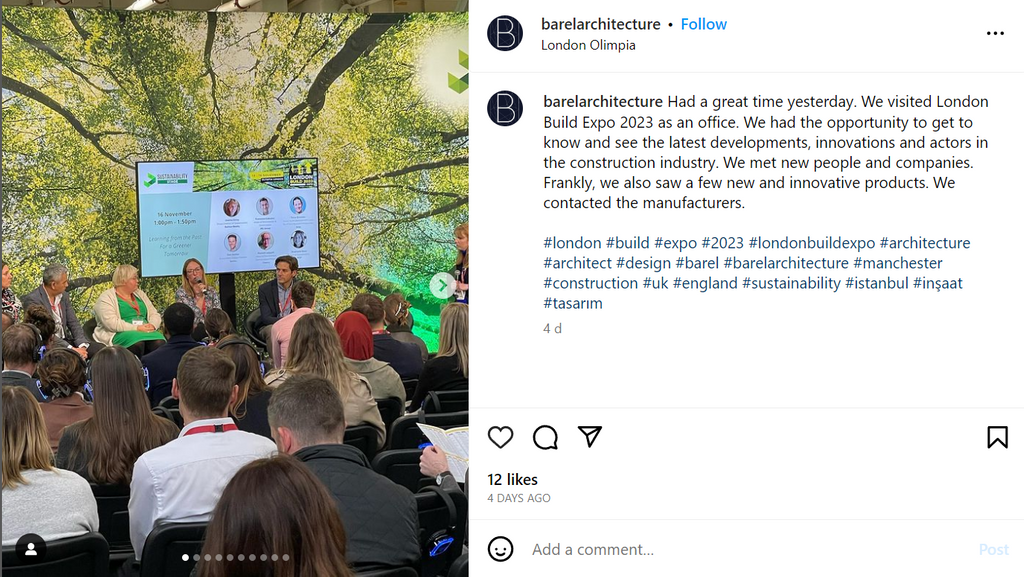Image resolution: width=1024 pixels, height=577 pixels.
Task: Open more options three-dot menu
Action: pyautogui.click(x=995, y=33)
